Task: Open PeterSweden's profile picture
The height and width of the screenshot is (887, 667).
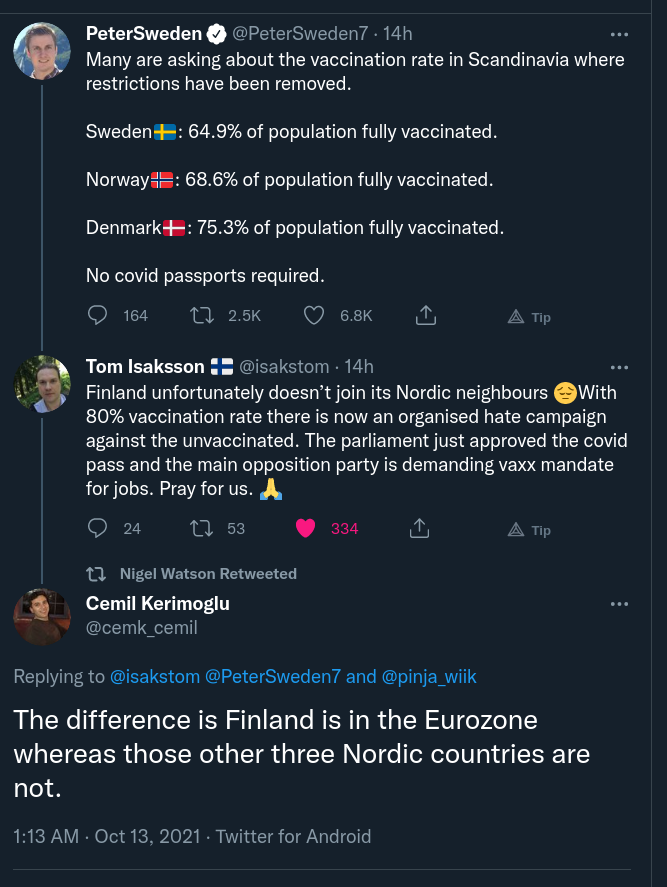Action: tap(42, 51)
